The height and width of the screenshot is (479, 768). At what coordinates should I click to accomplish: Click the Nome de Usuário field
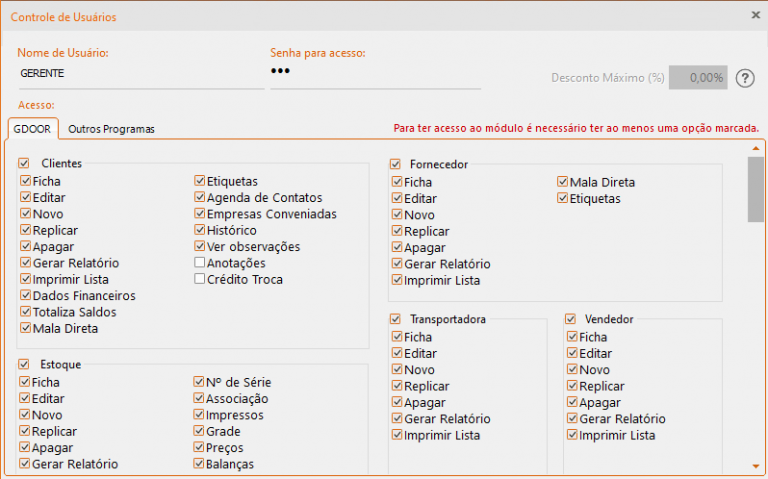[141, 74]
